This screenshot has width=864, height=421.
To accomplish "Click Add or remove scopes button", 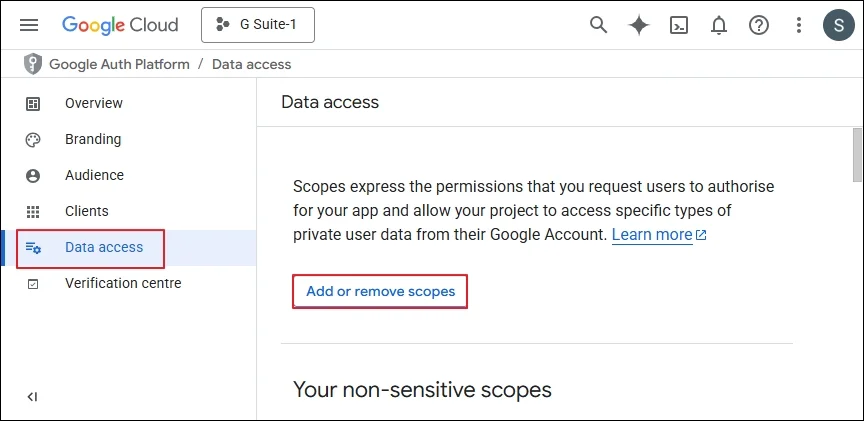I will (380, 292).
